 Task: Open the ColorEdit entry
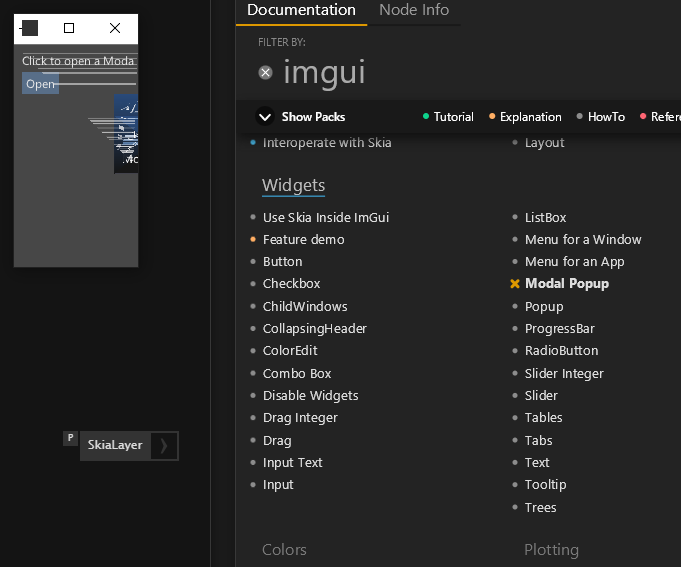(290, 351)
